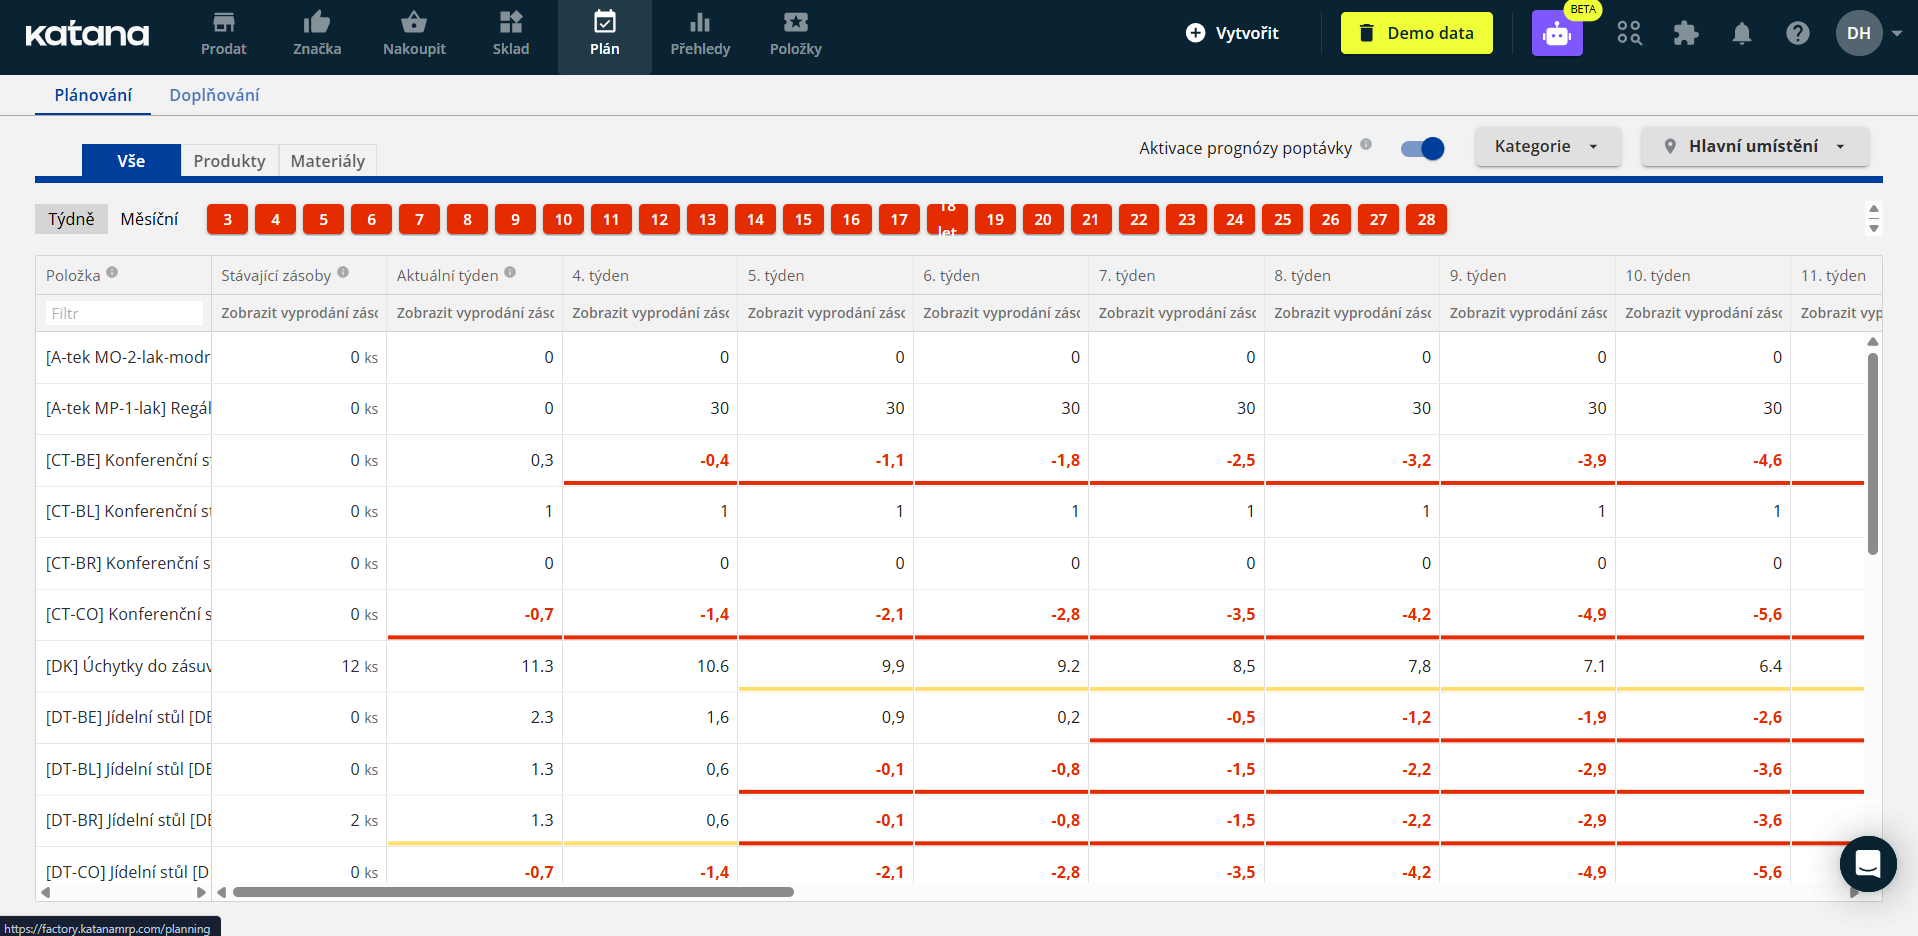Open the chat support widget bubble
Image resolution: width=1918 pixels, height=936 pixels.
pos(1867,863)
